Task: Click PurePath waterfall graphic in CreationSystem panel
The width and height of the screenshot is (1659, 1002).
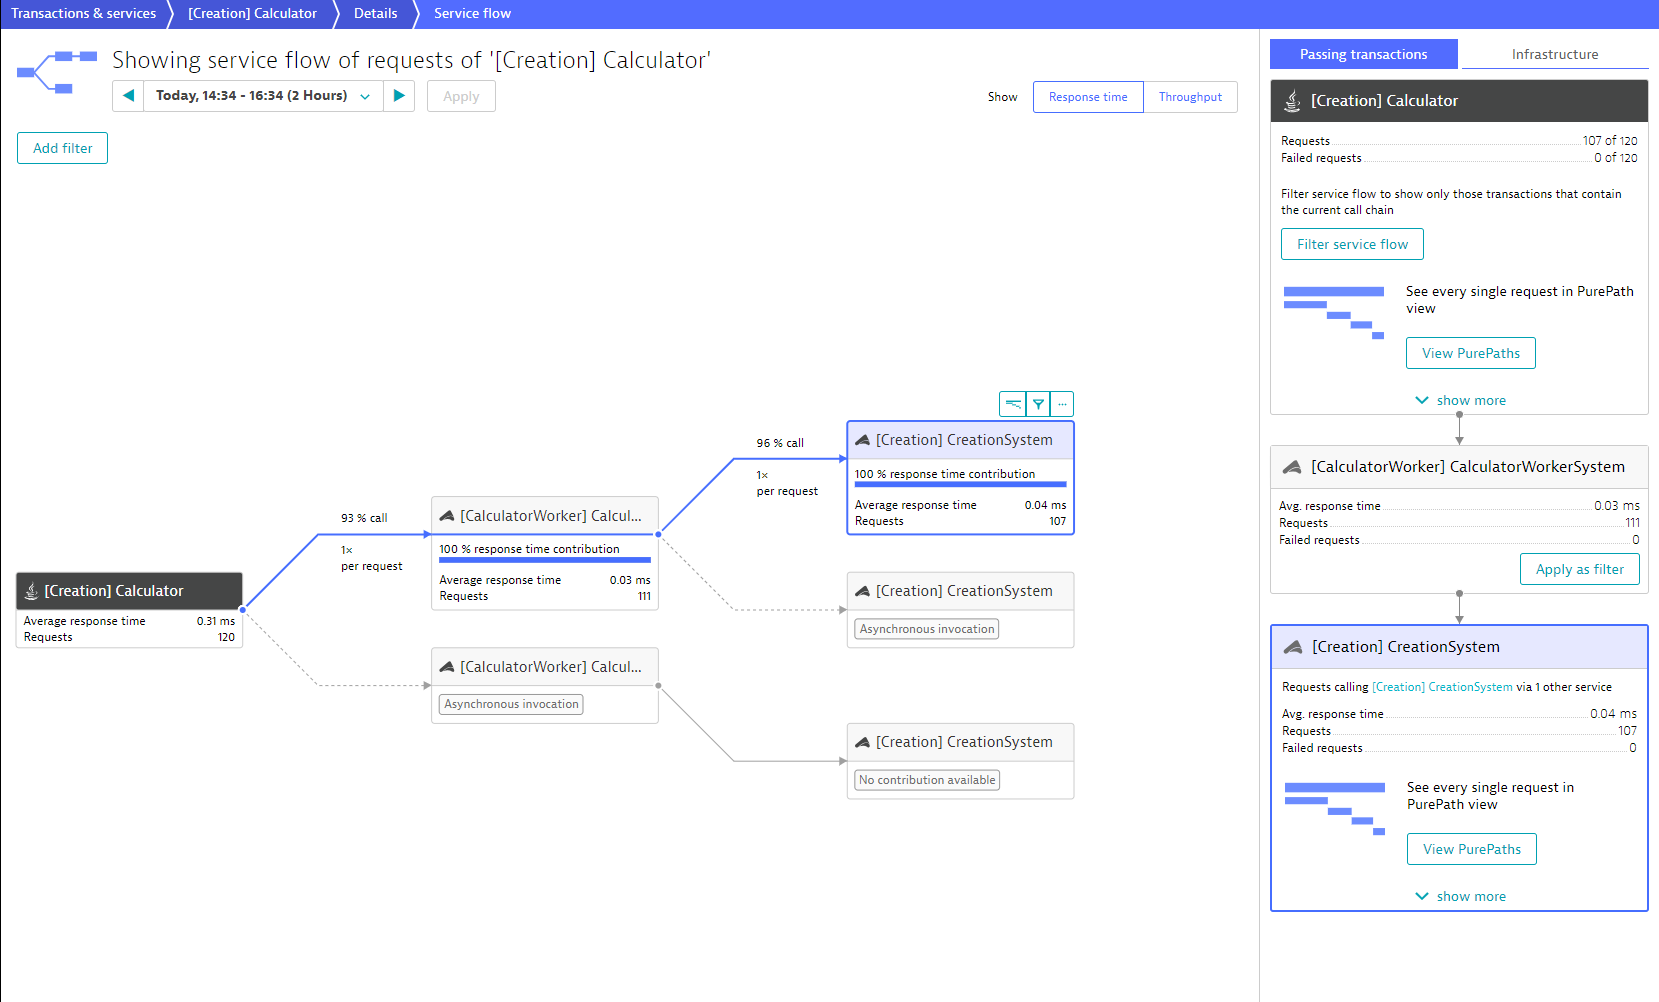Action: coord(1335,809)
